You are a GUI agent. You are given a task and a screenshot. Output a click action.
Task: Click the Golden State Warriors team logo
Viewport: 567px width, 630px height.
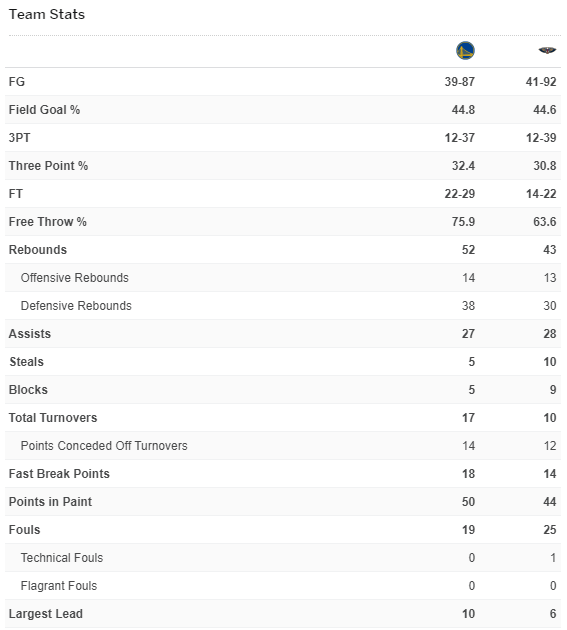[465, 51]
